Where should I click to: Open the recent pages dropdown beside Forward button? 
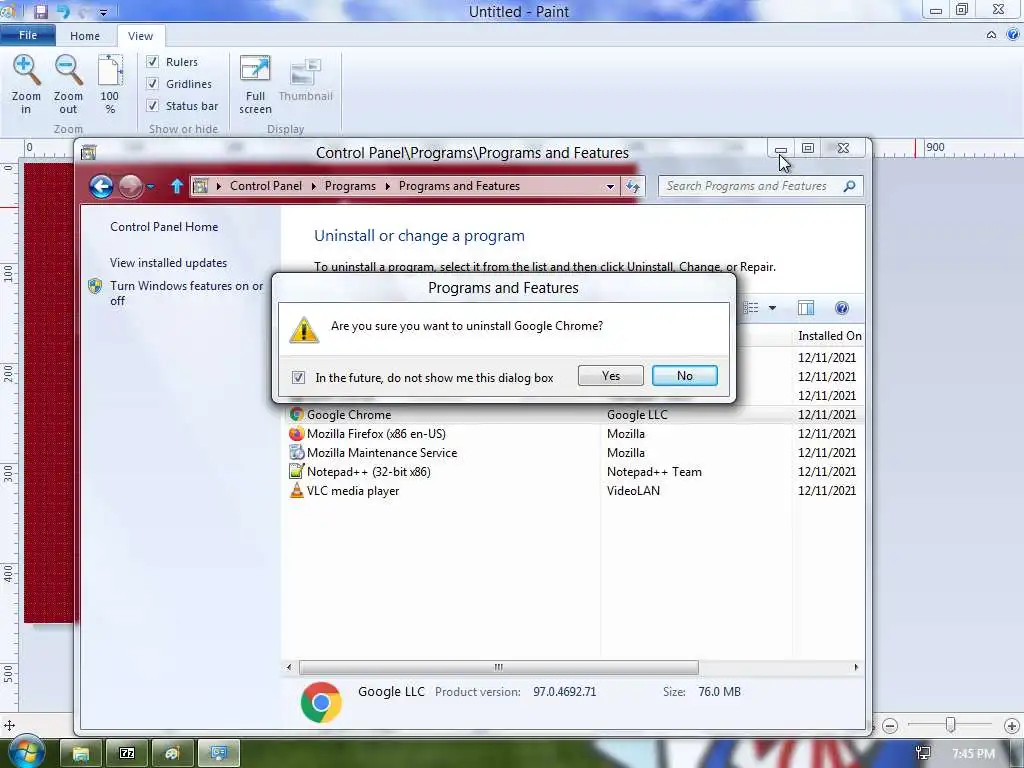151,186
